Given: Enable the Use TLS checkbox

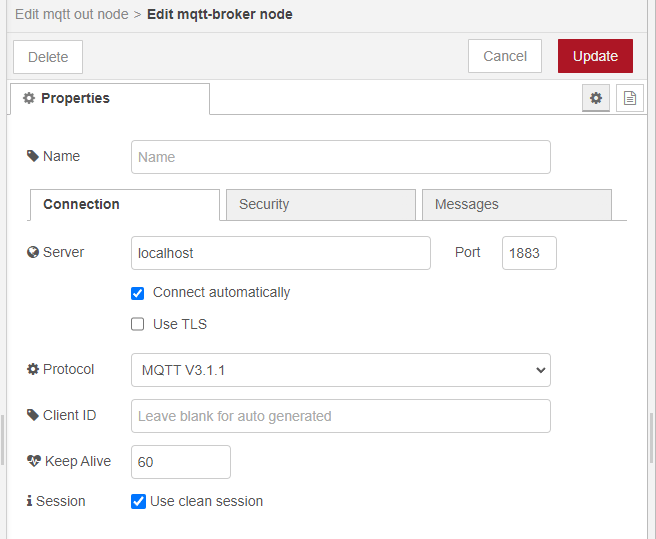Looking at the screenshot, I should tap(138, 324).
